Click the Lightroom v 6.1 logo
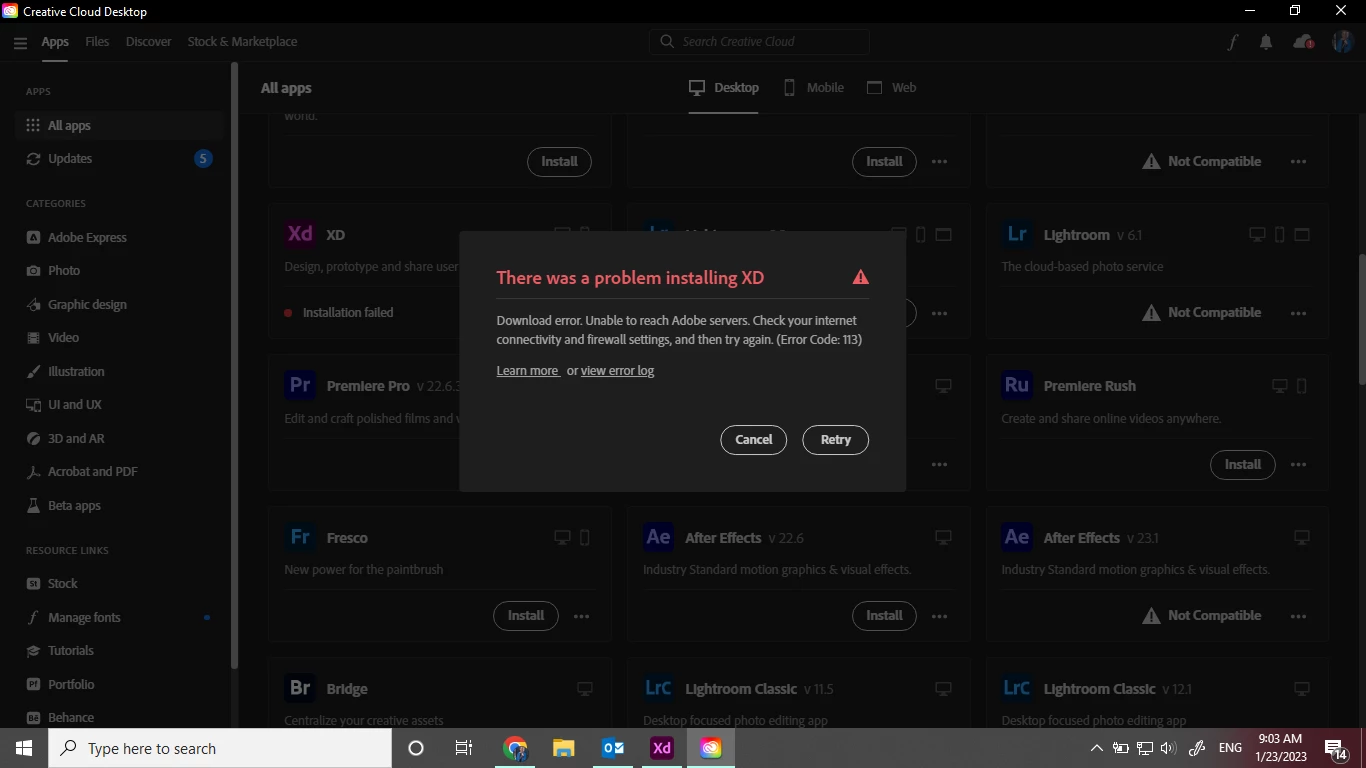Viewport: 1366px width, 768px height. pos(1017,234)
